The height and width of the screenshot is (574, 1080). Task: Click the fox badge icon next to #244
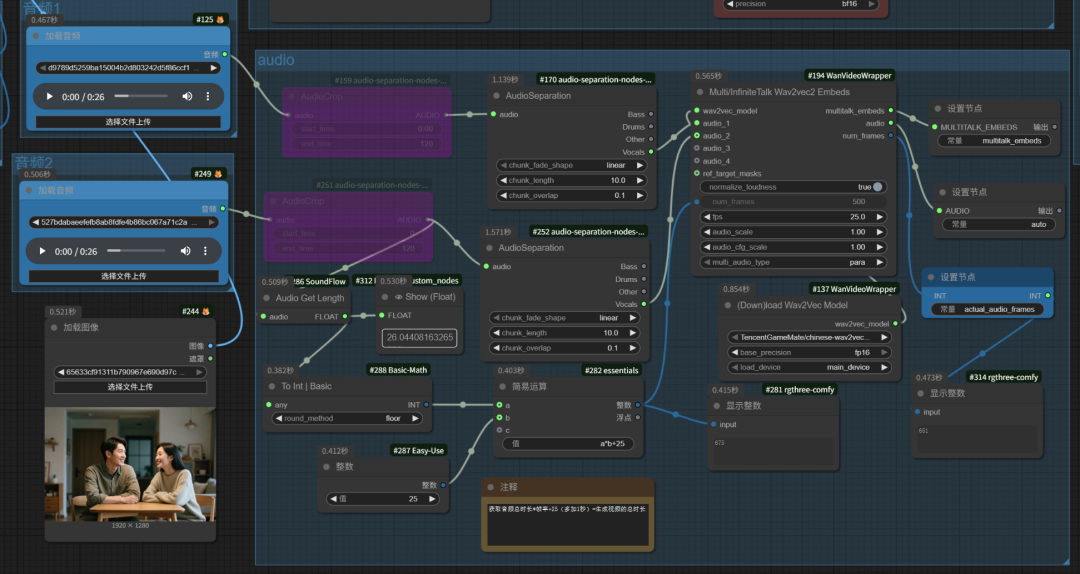pyautogui.click(x=205, y=311)
